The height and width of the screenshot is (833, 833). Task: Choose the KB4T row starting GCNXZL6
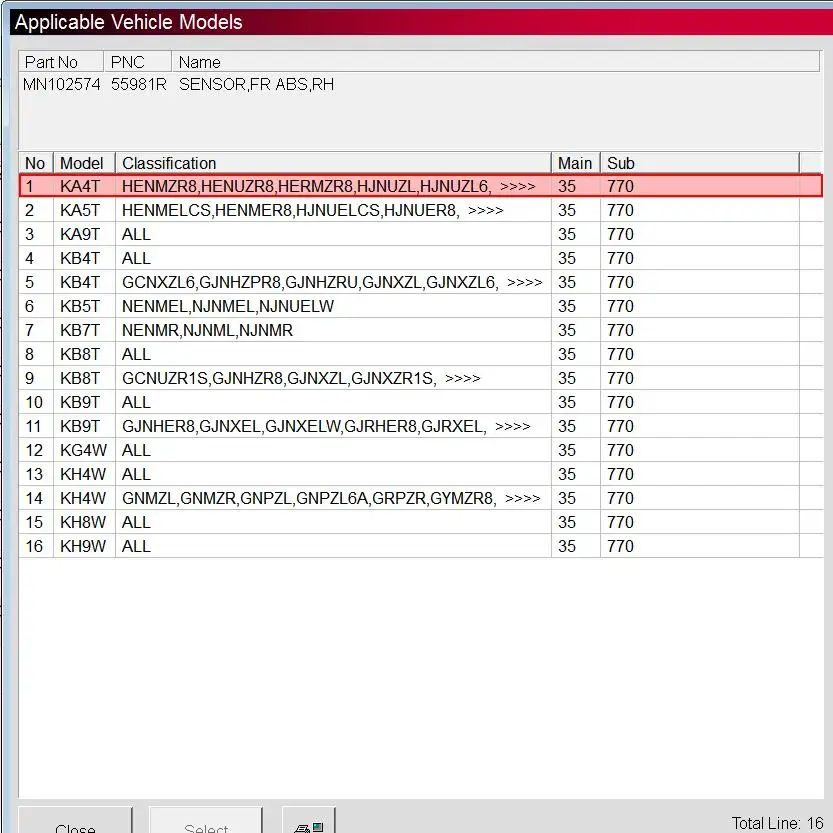click(421, 282)
